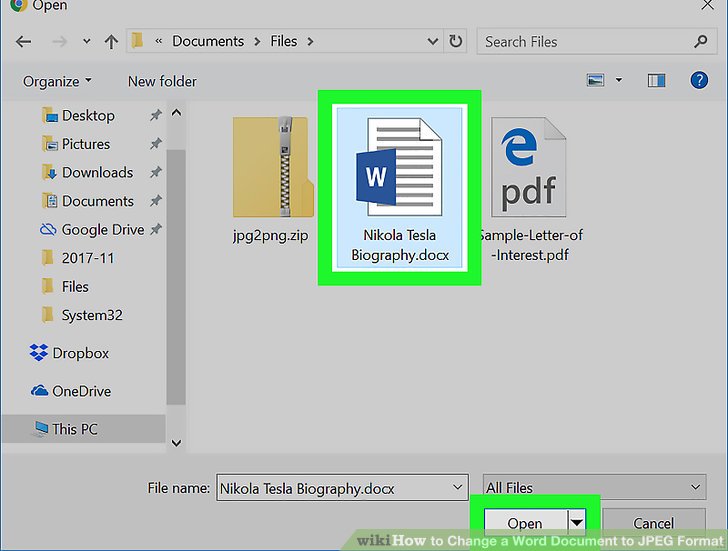The height and width of the screenshot is (551, 728).
Task: Open the File name dropdown arrow
Action: 457,488
